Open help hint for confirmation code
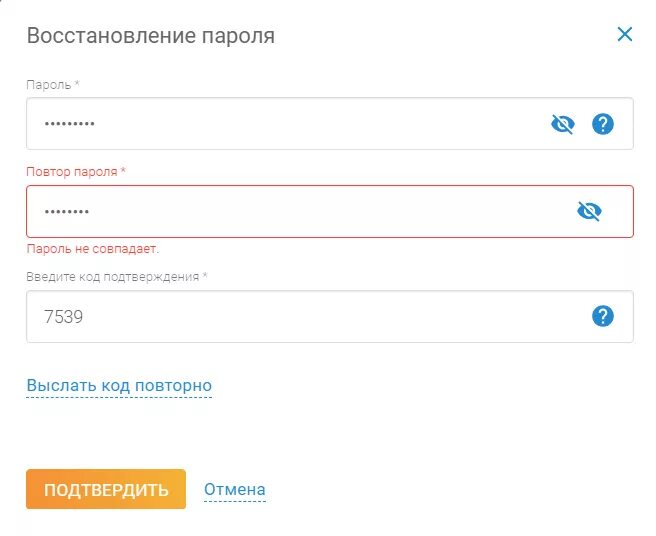Screen dimensions: 656x536 click(x=602, y=316)
